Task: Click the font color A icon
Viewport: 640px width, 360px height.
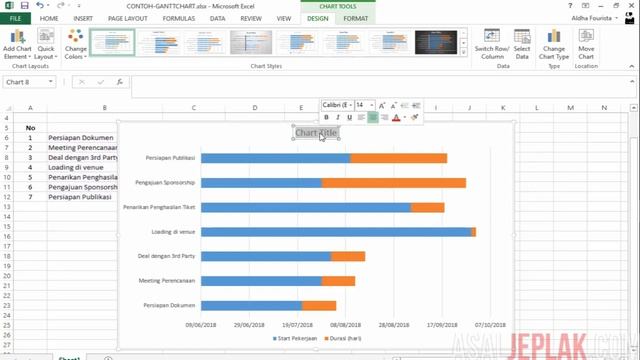Action: (396, 118)
